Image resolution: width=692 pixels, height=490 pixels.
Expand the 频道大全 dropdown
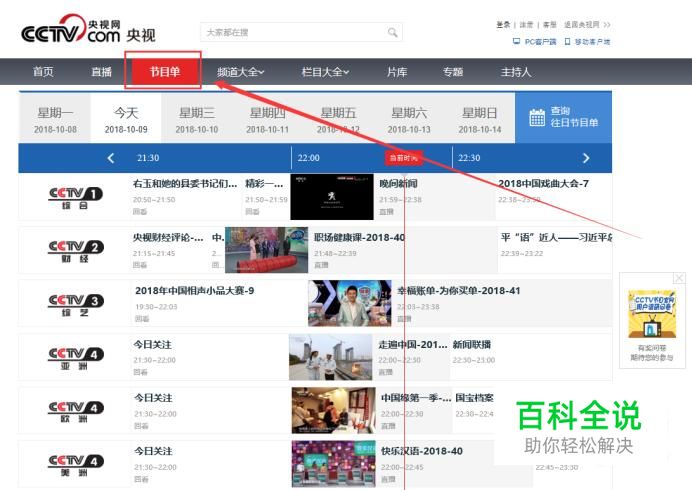(241, 72)
